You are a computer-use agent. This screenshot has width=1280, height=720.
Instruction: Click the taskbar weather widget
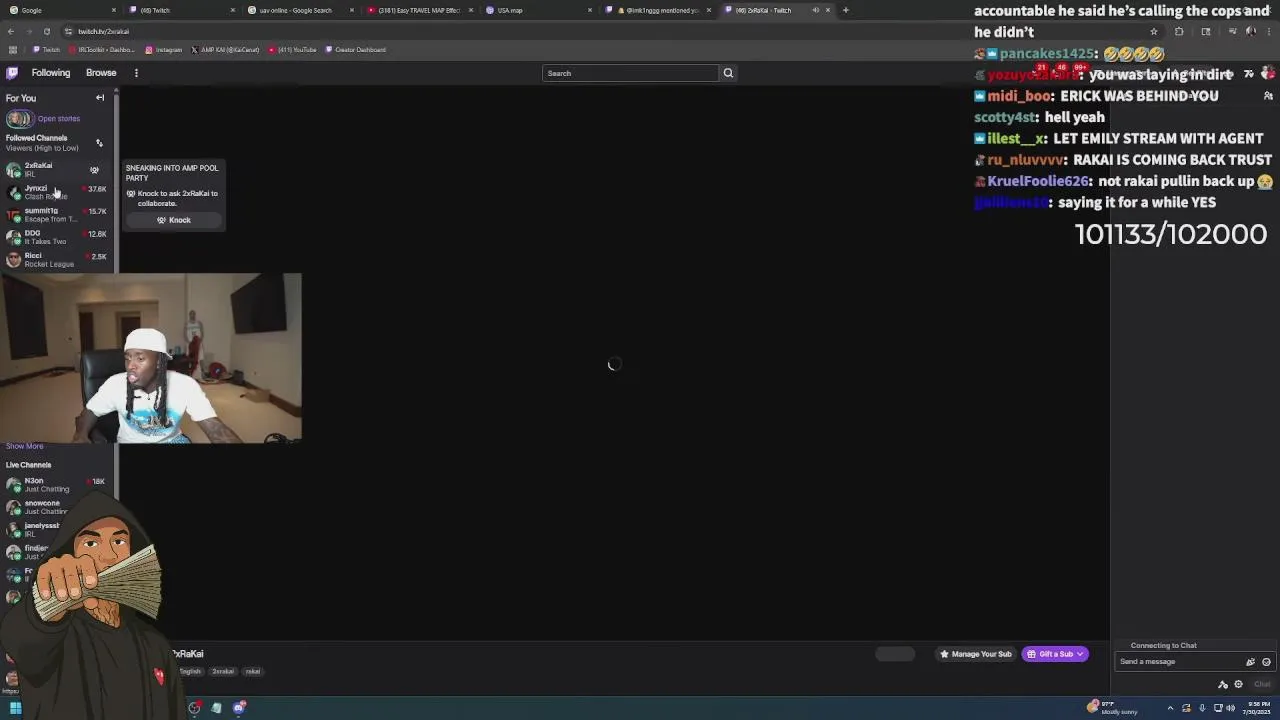[1114, 707]
